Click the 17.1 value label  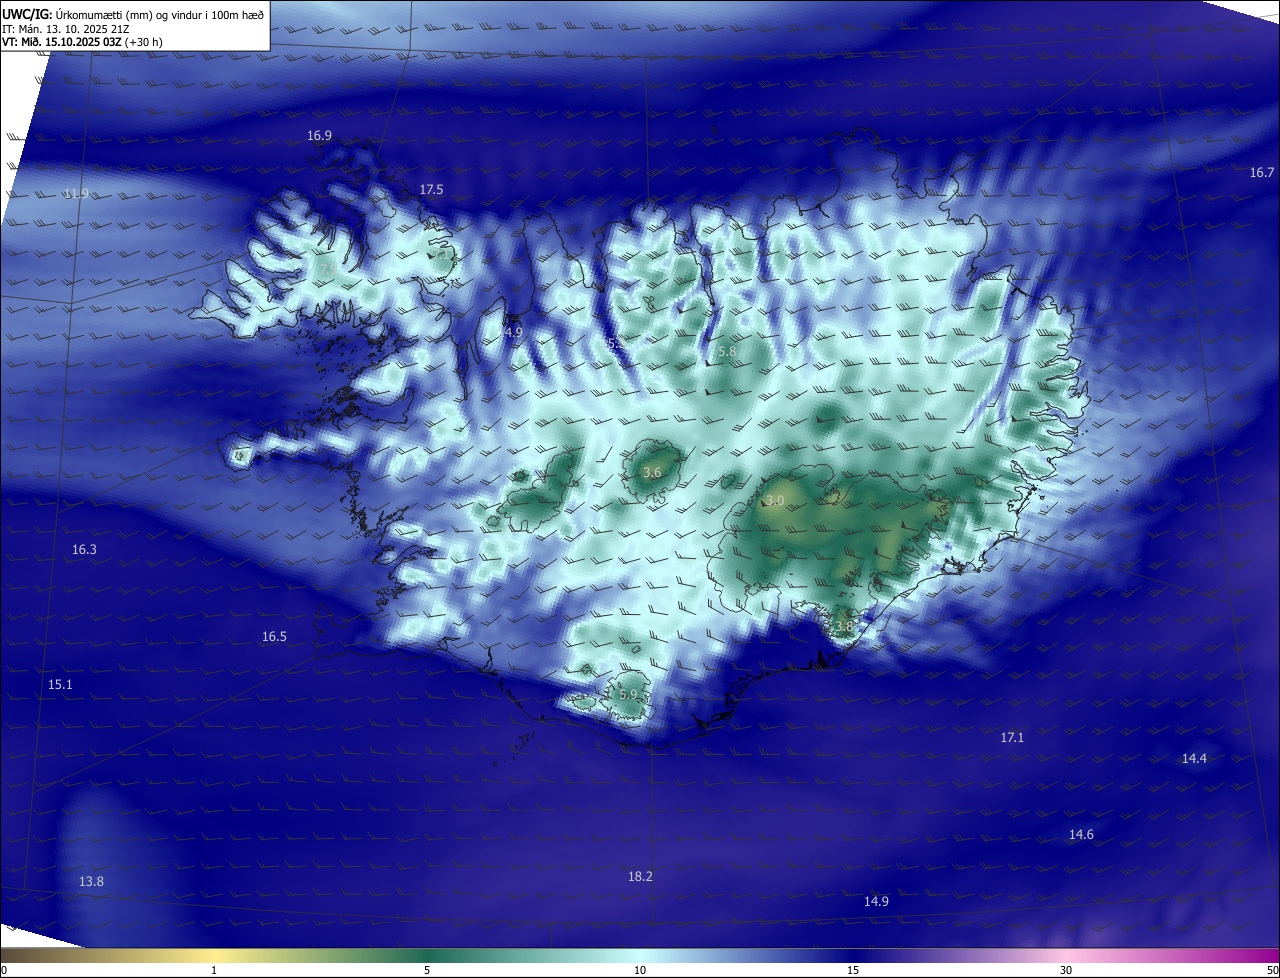1012,737
